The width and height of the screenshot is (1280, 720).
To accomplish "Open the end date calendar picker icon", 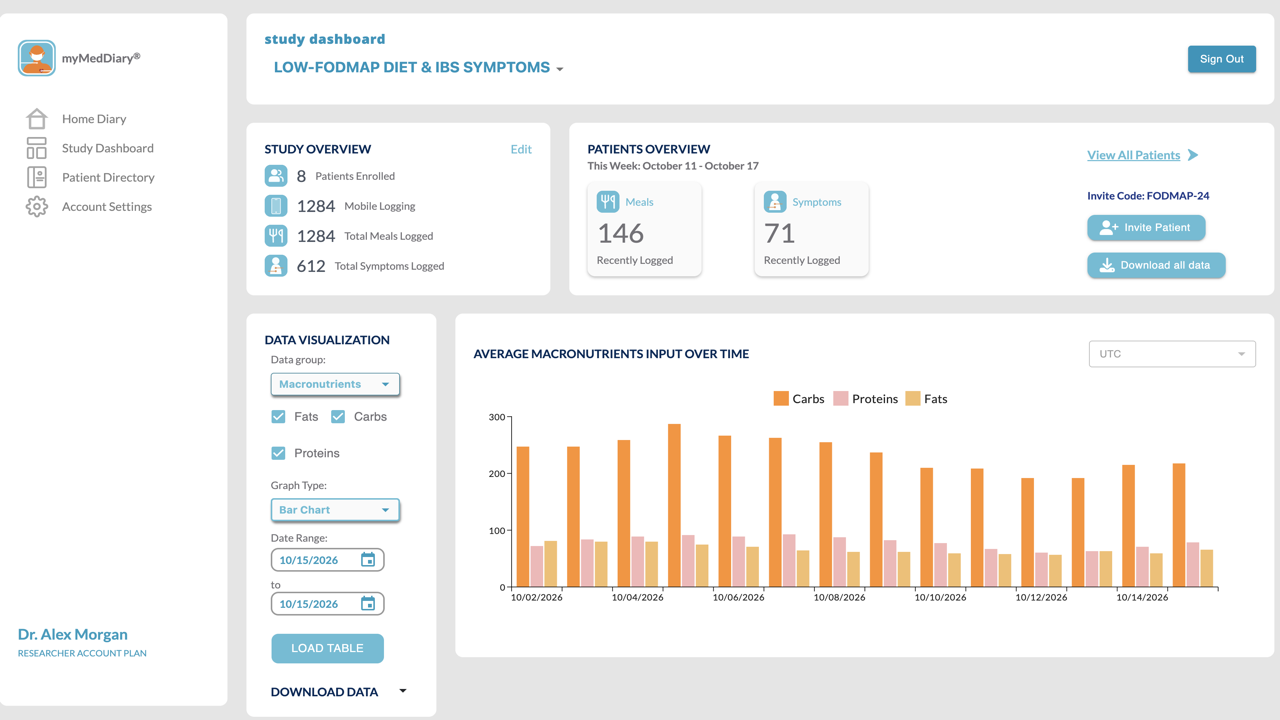I will click(x=368, y=604).
